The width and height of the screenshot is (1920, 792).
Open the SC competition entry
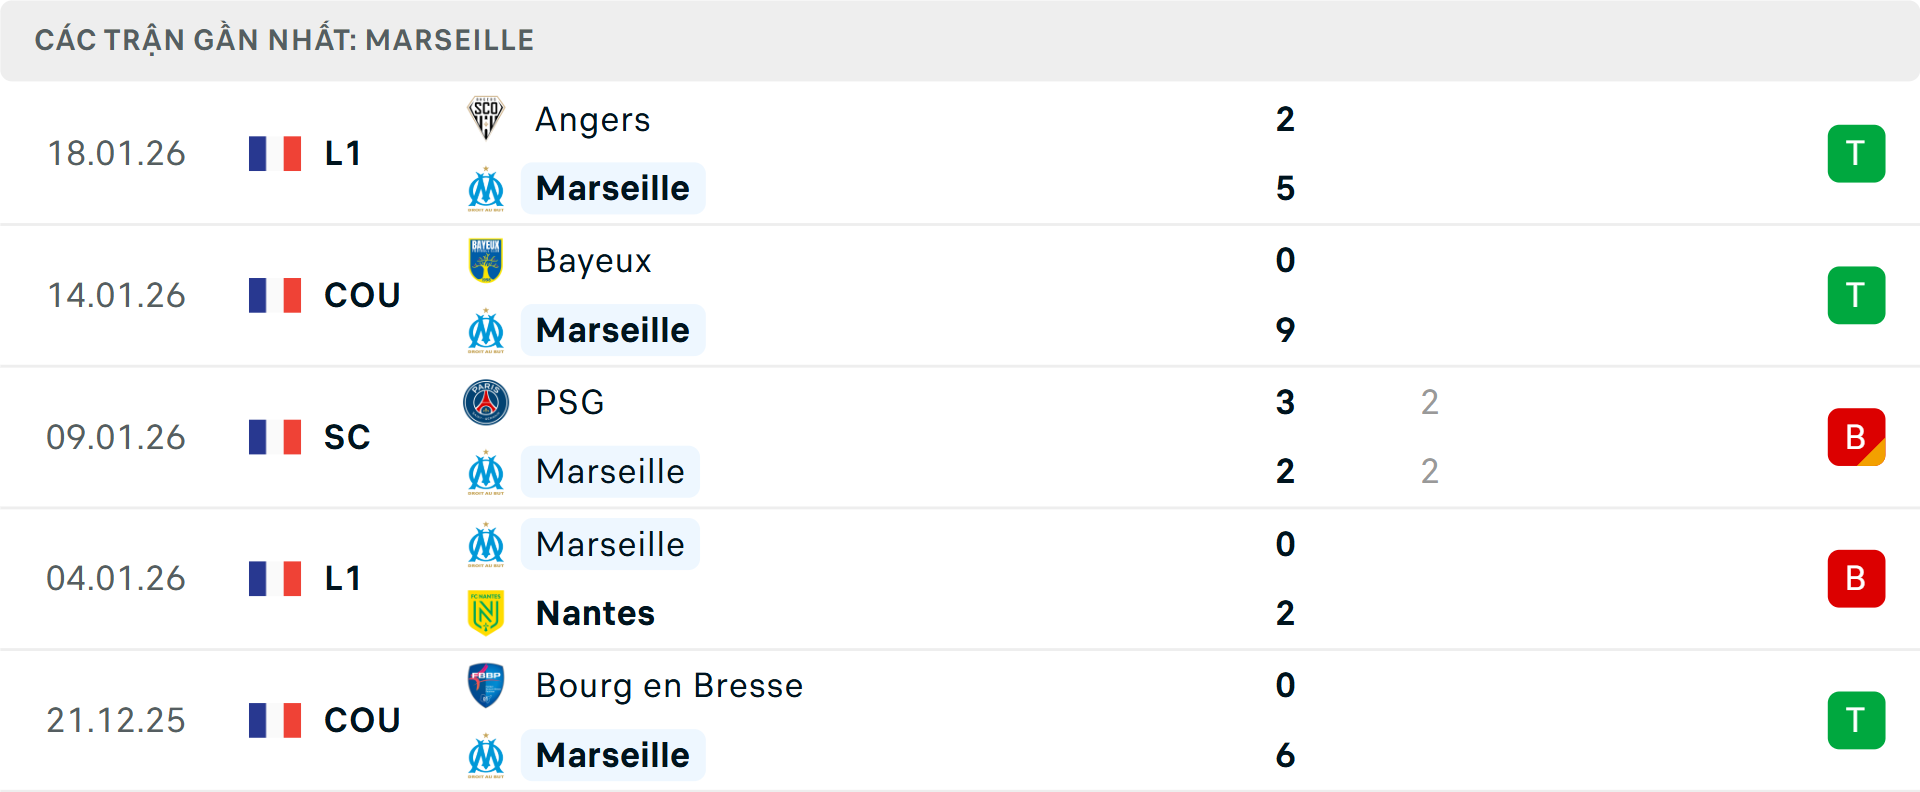tap(346, 437)
